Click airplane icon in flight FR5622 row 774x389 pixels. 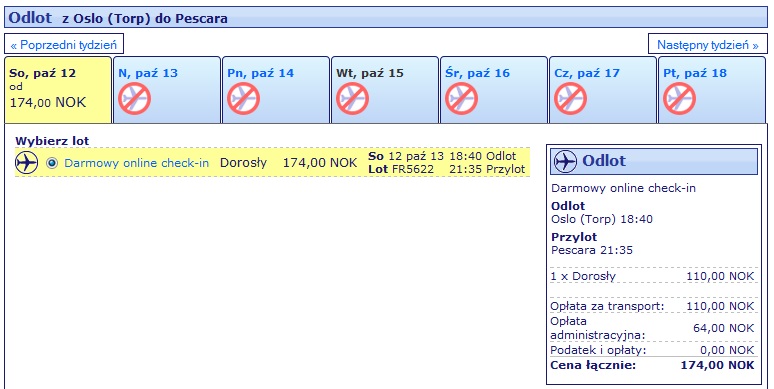(x=27, y=162)
